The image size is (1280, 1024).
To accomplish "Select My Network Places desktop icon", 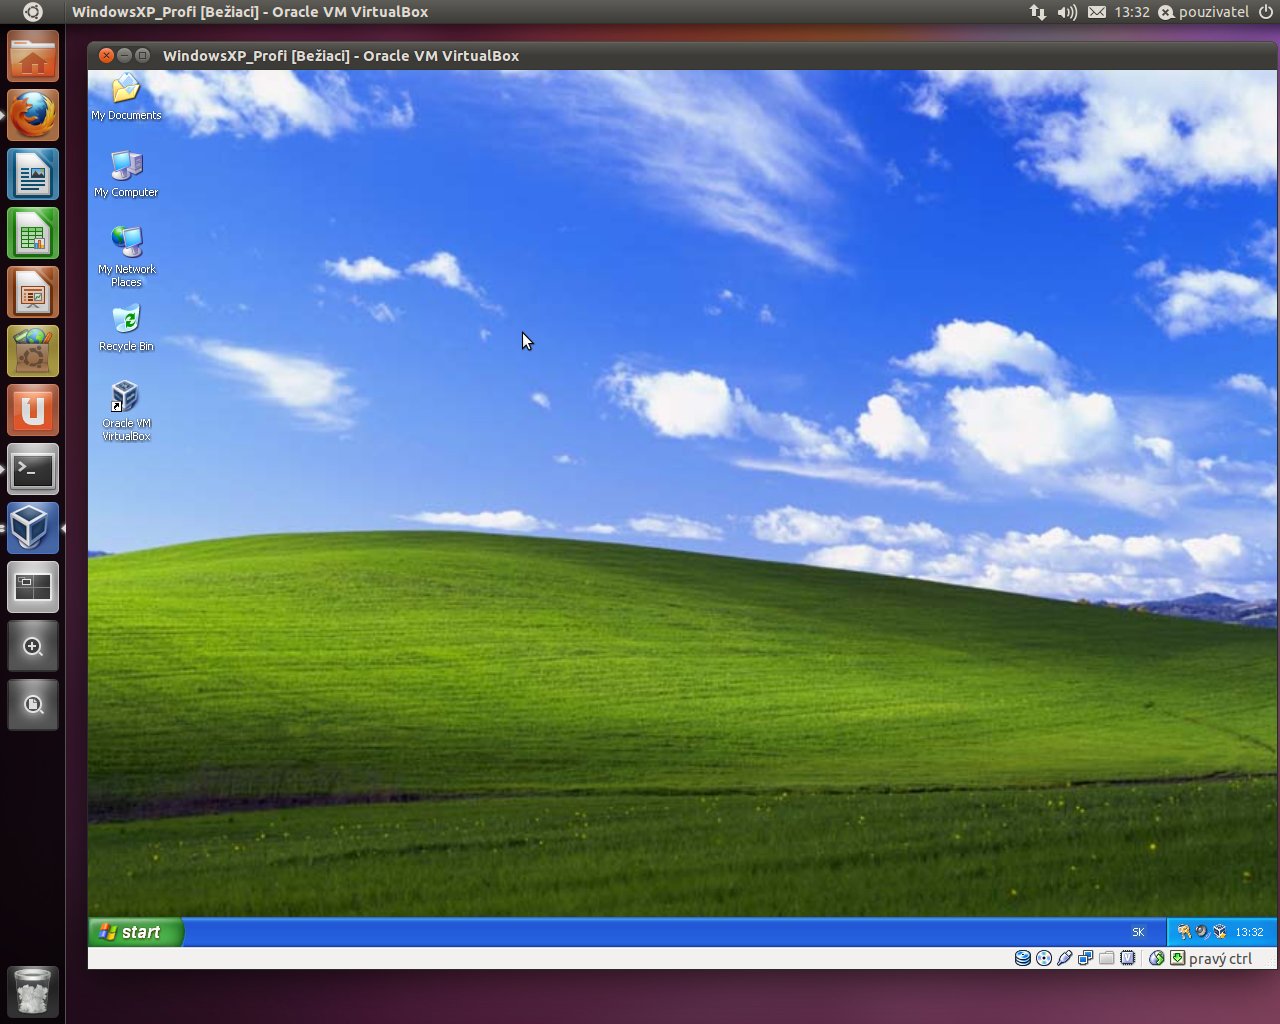I will [x=126, y=257].
